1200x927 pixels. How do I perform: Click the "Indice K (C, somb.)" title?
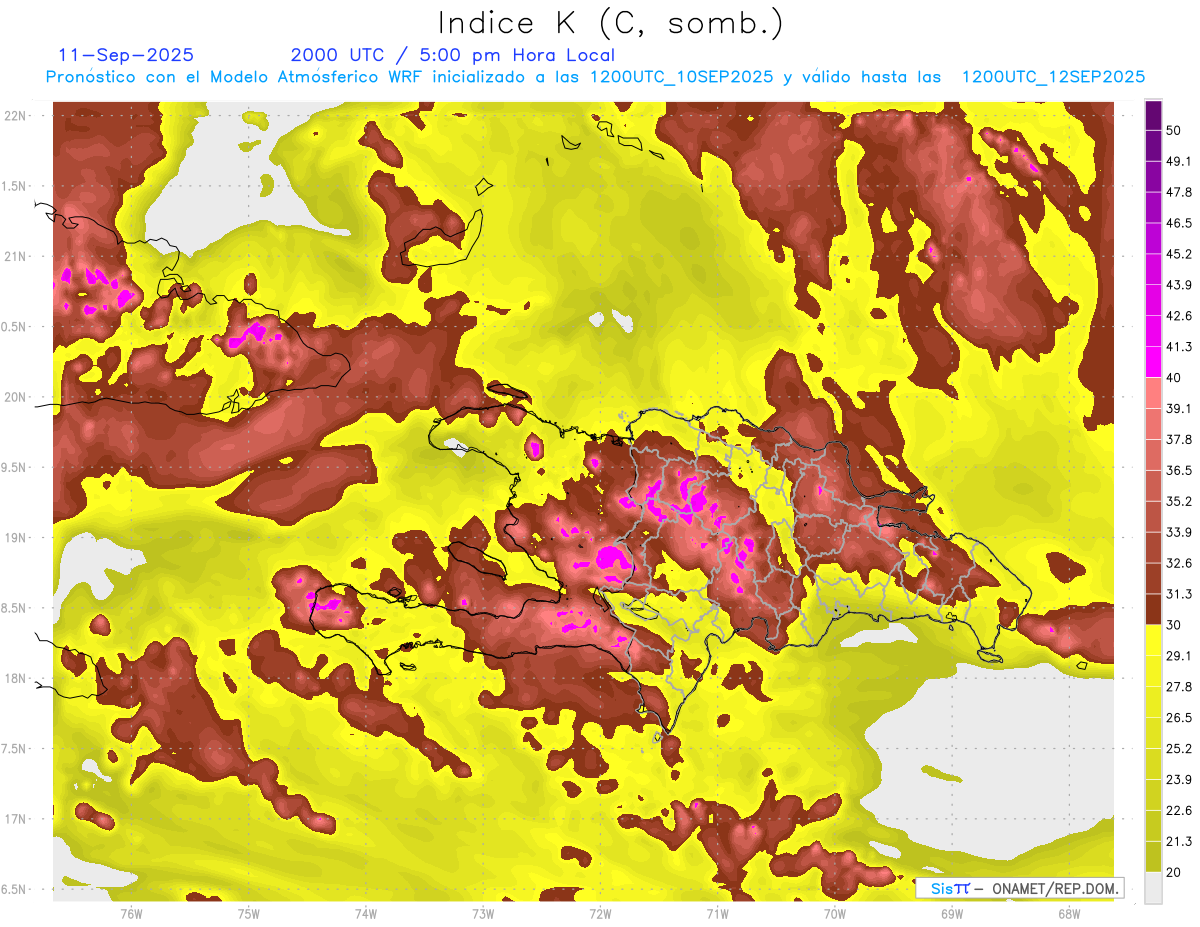tap(610, 23)
